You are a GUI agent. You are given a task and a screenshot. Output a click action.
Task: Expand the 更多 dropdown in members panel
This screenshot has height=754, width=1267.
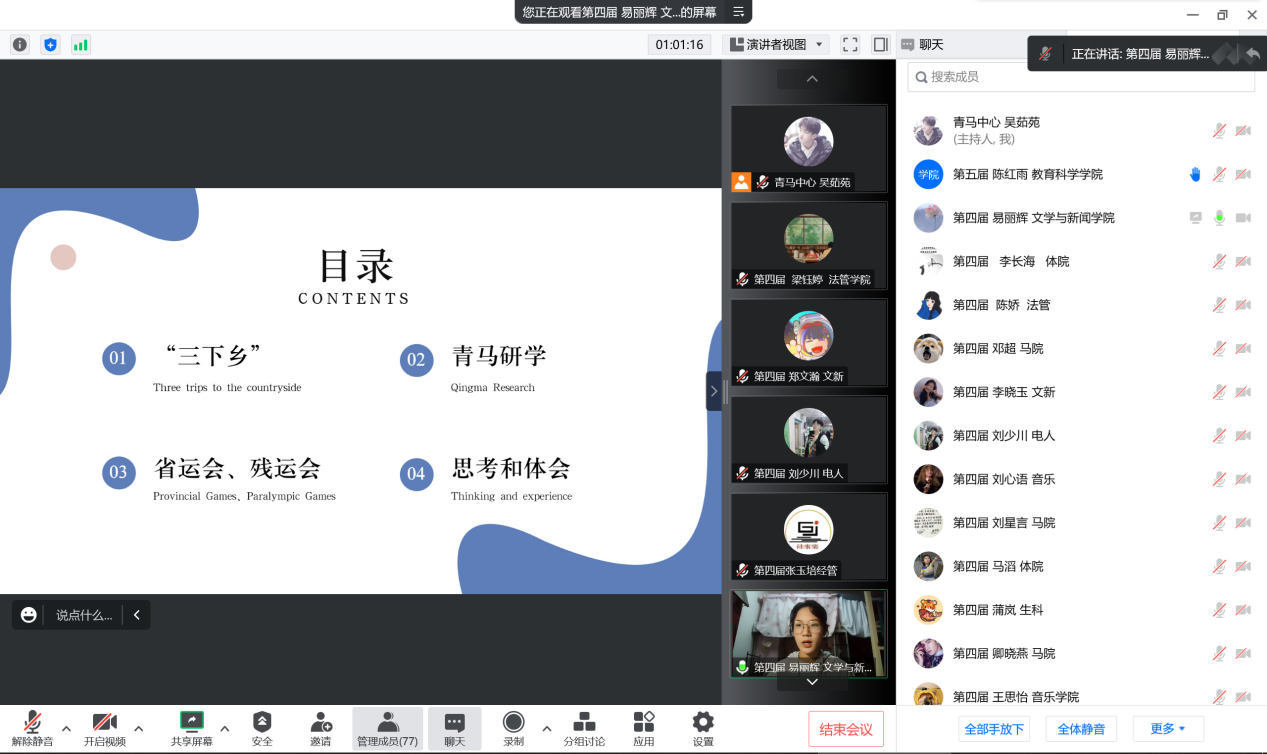point(1168,729)
